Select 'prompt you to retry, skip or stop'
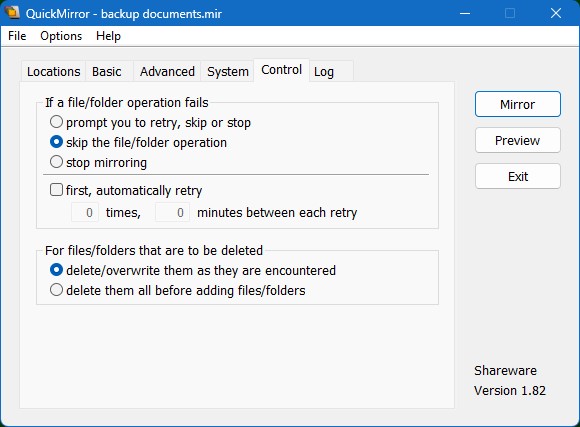Image resolution: width=580 pixels, height=427 pixels. point(150,122)
